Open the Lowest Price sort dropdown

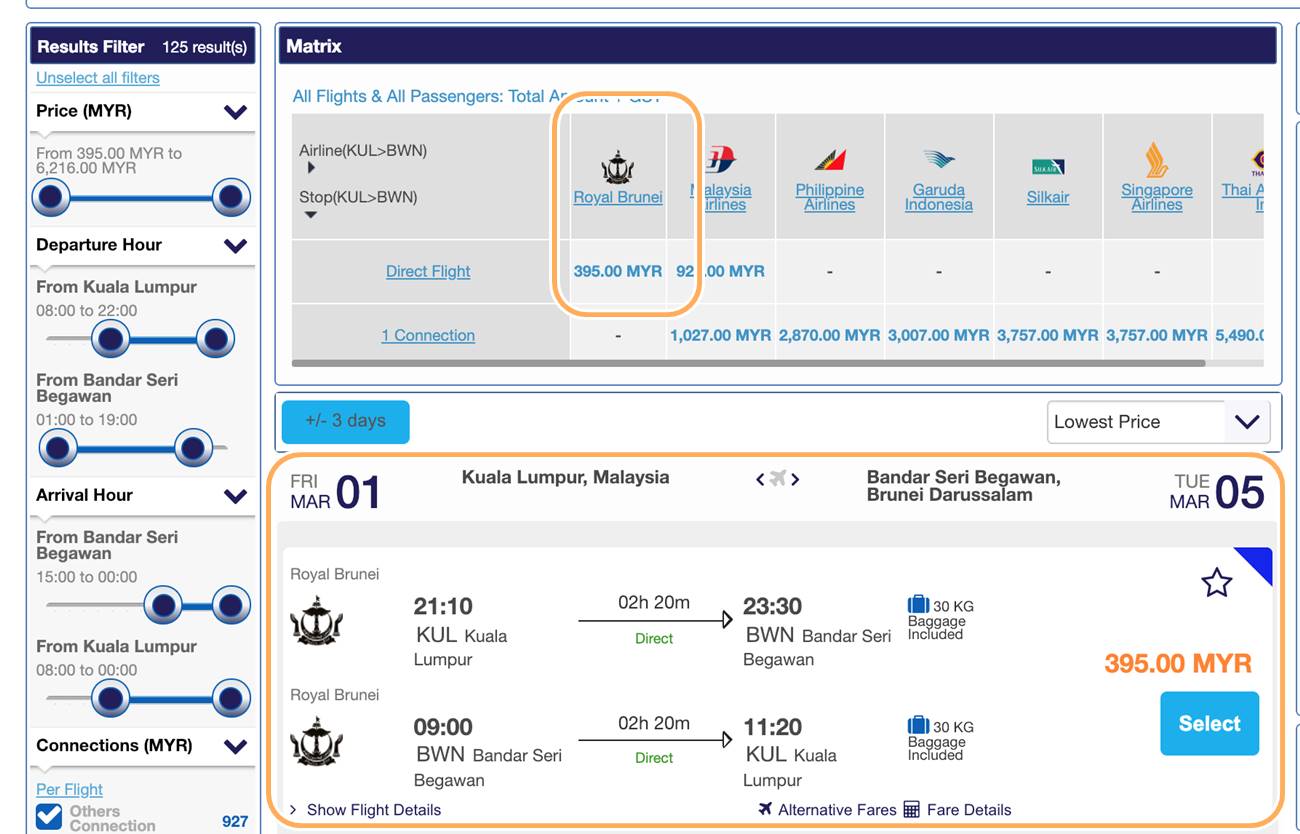(1158, 422)
